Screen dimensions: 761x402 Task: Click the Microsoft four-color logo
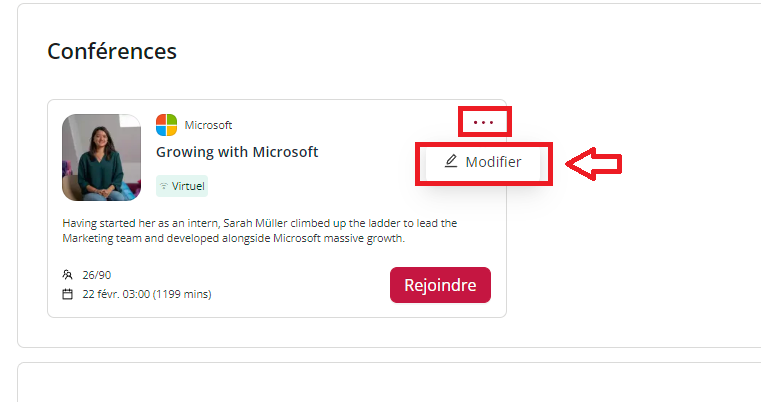click(166, 125)
